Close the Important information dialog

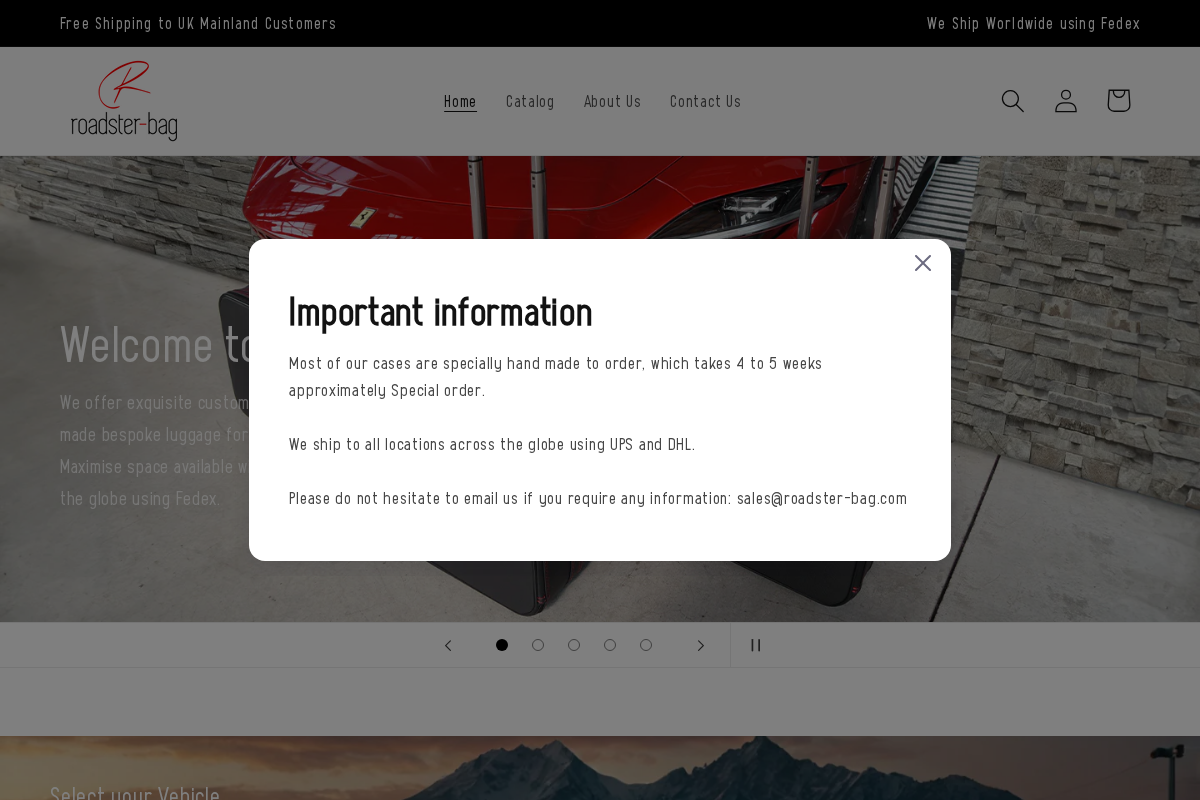click(x=922, y=263)
